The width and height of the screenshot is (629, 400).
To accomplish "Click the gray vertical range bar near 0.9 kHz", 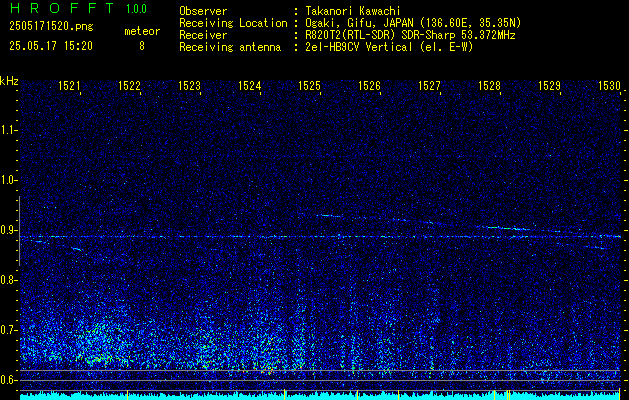I will click(19, 231).
